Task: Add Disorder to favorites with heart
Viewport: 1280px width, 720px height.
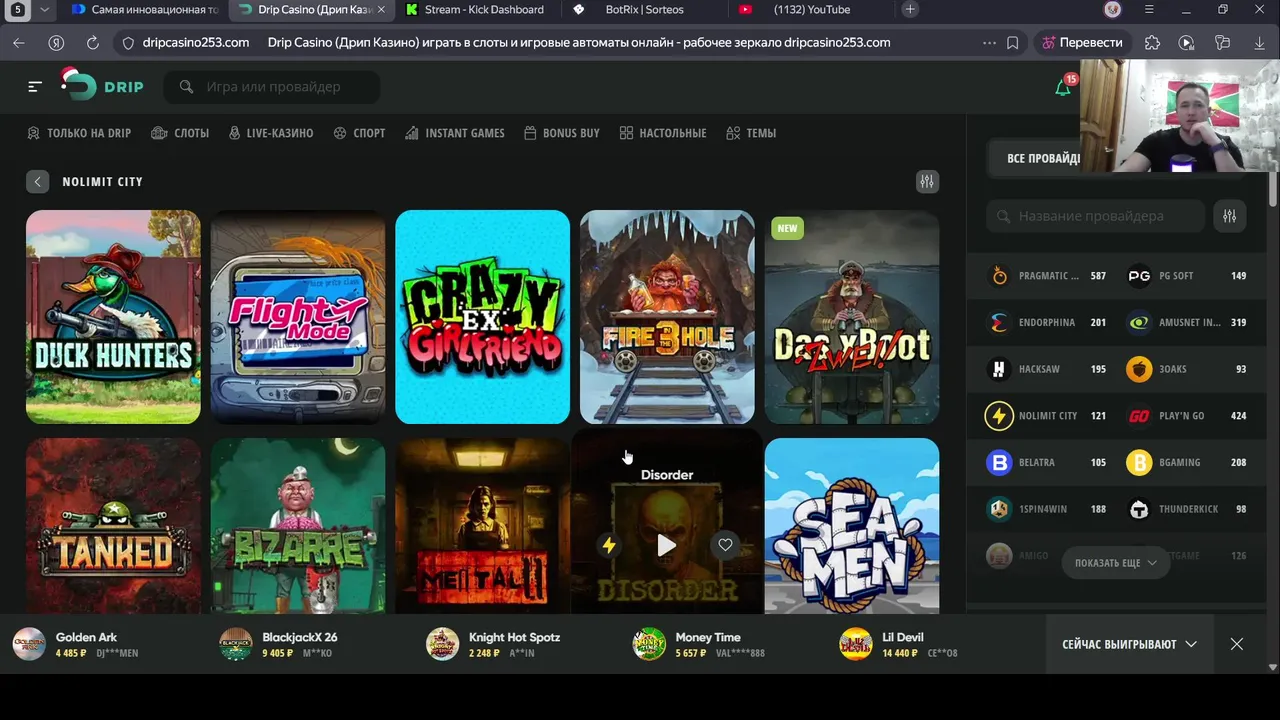Action: click(725, 545)
